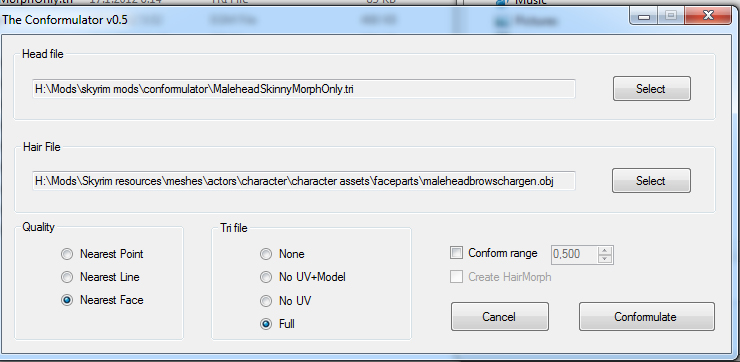Decrease conform range with down arrow
This screenshot has height=362, width=740.
pos(605,259)
